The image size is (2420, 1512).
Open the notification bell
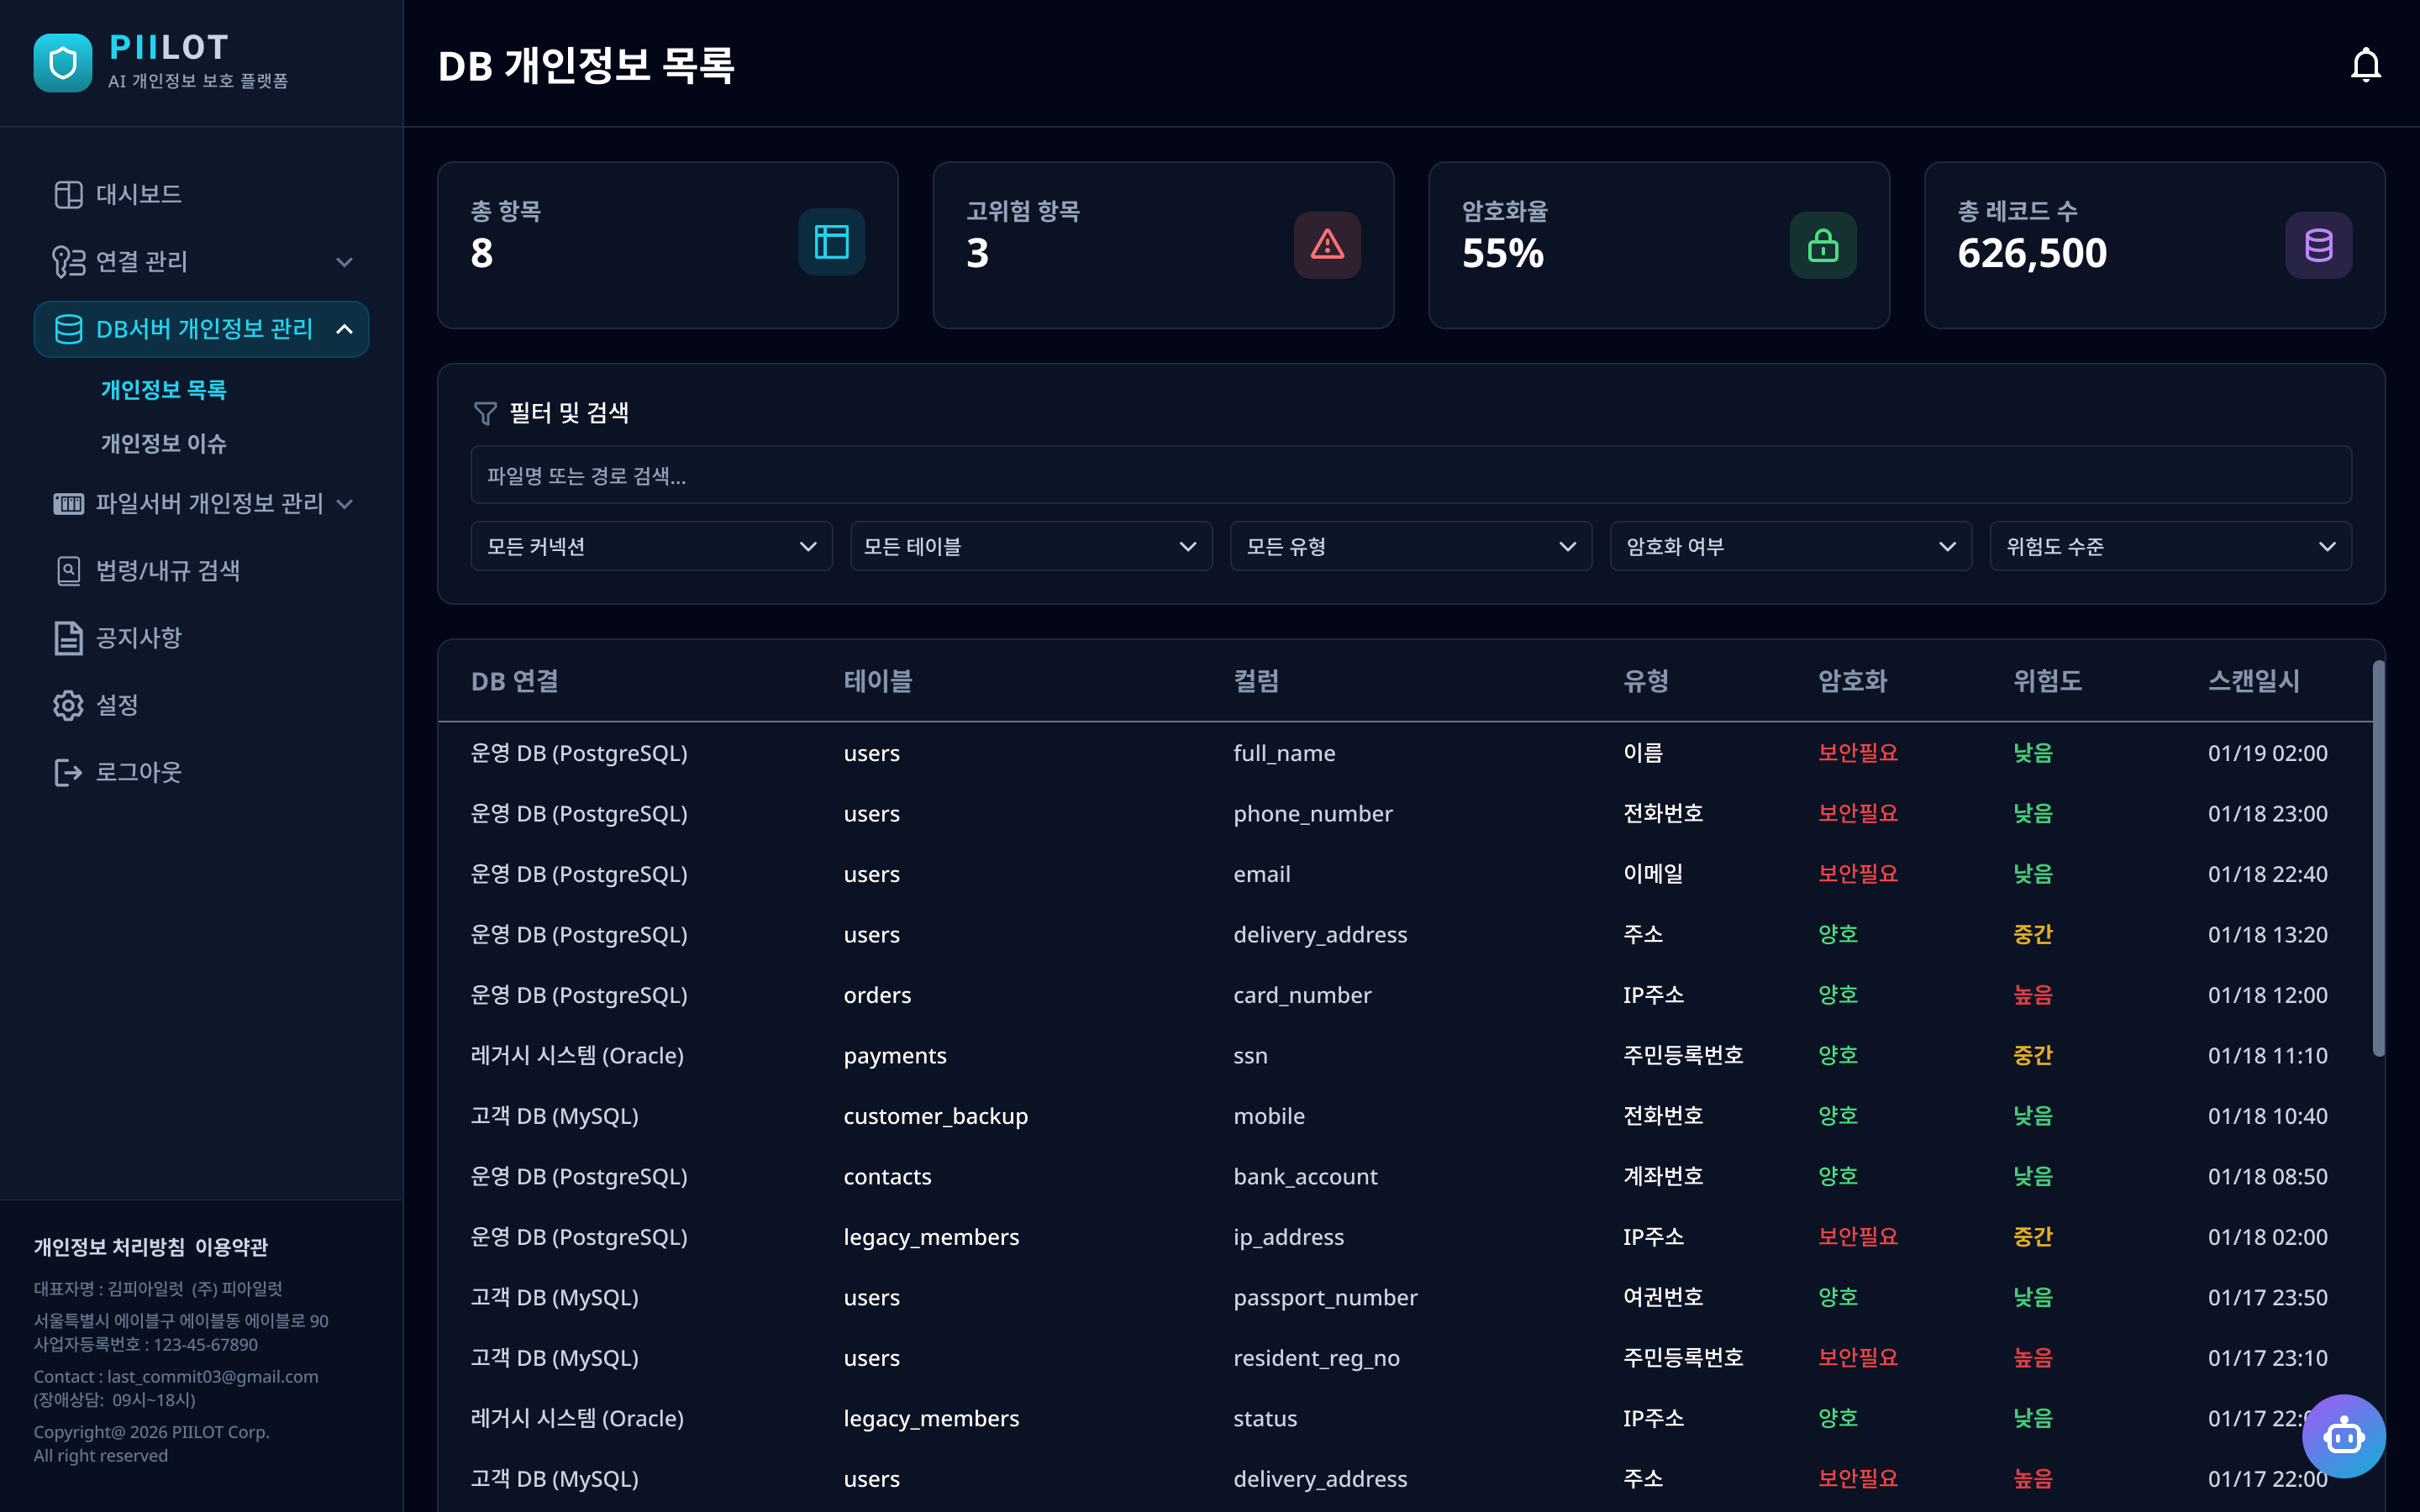tap(2365, 65)
